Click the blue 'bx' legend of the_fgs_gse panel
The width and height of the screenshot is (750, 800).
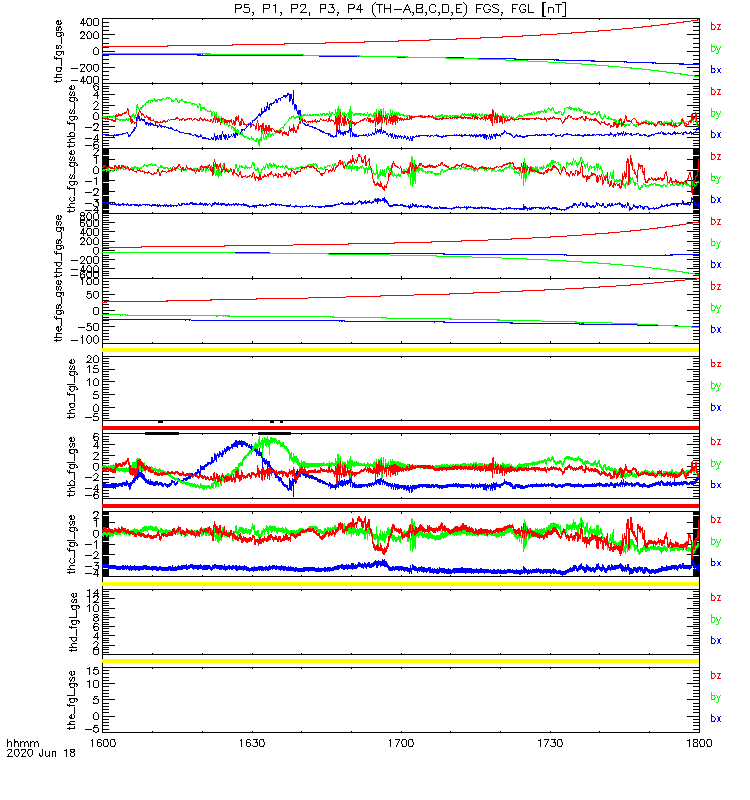point(716,330)
